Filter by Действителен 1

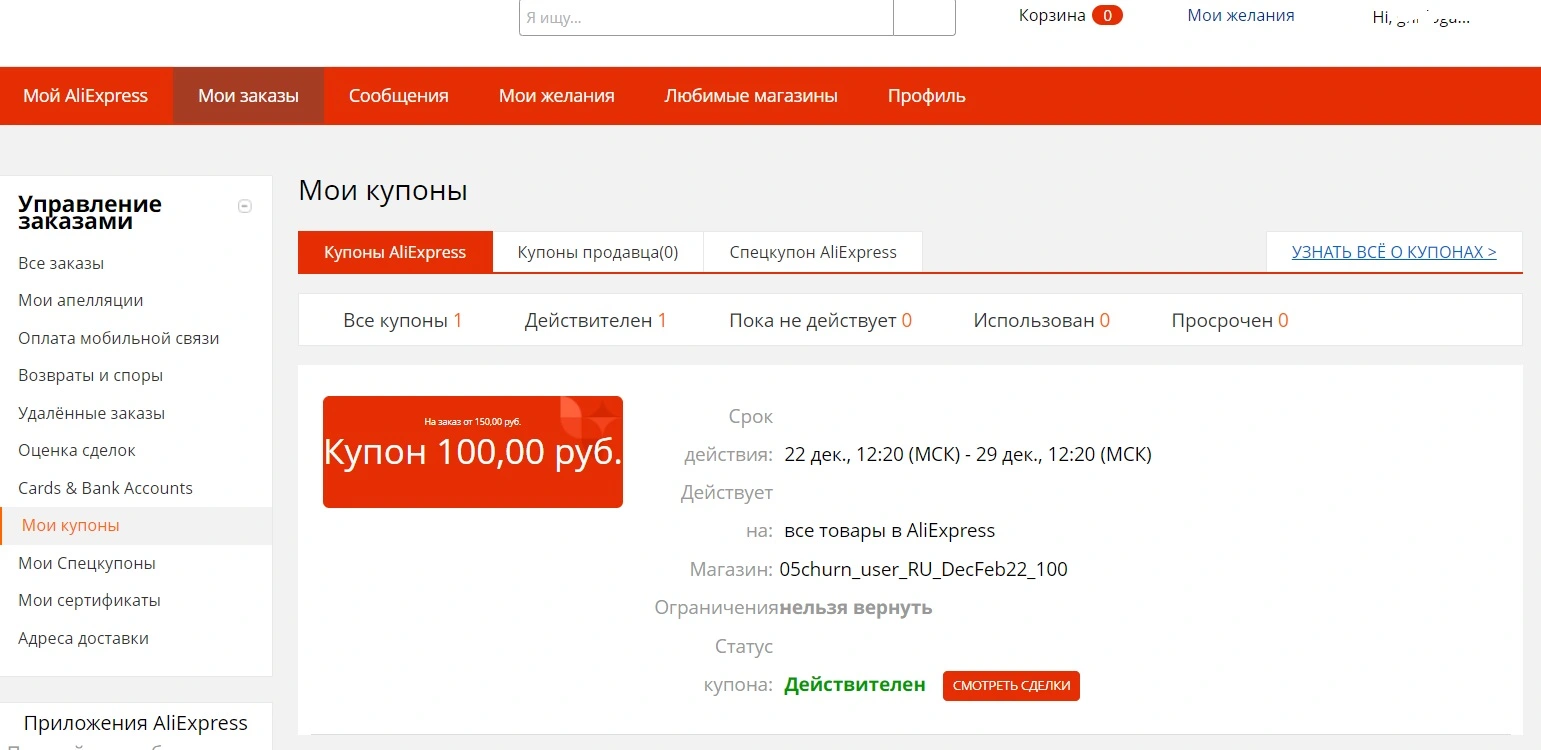596,321
